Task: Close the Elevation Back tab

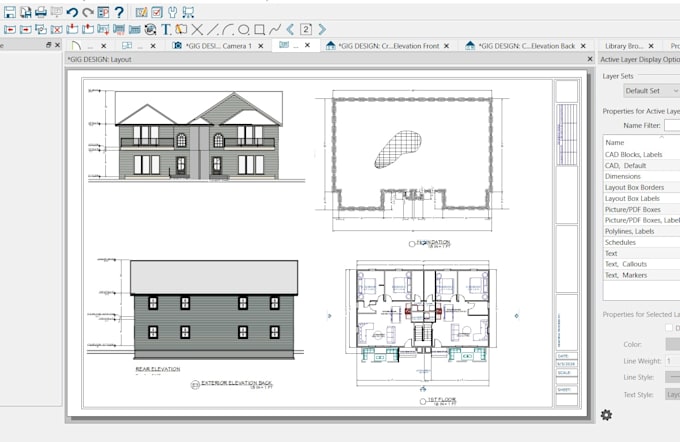Action: [x=583, y=46]
